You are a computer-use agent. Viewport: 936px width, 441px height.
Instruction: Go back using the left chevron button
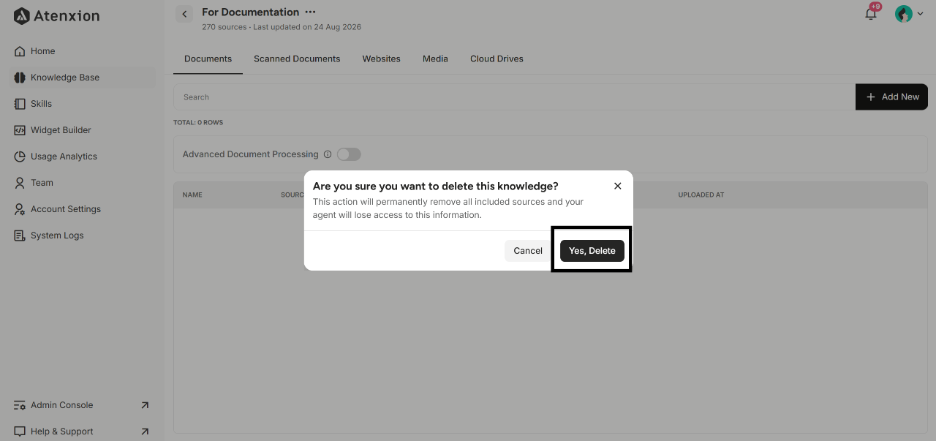[184, 14]
